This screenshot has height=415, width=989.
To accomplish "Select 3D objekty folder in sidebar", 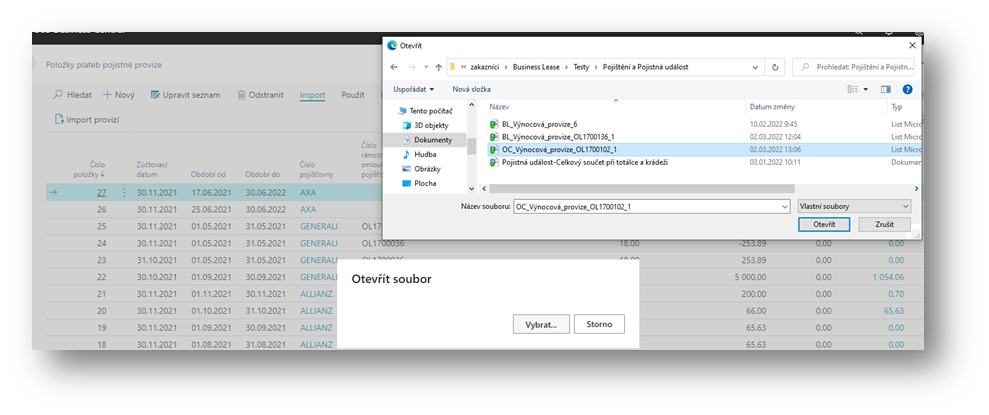I will 432,125.
